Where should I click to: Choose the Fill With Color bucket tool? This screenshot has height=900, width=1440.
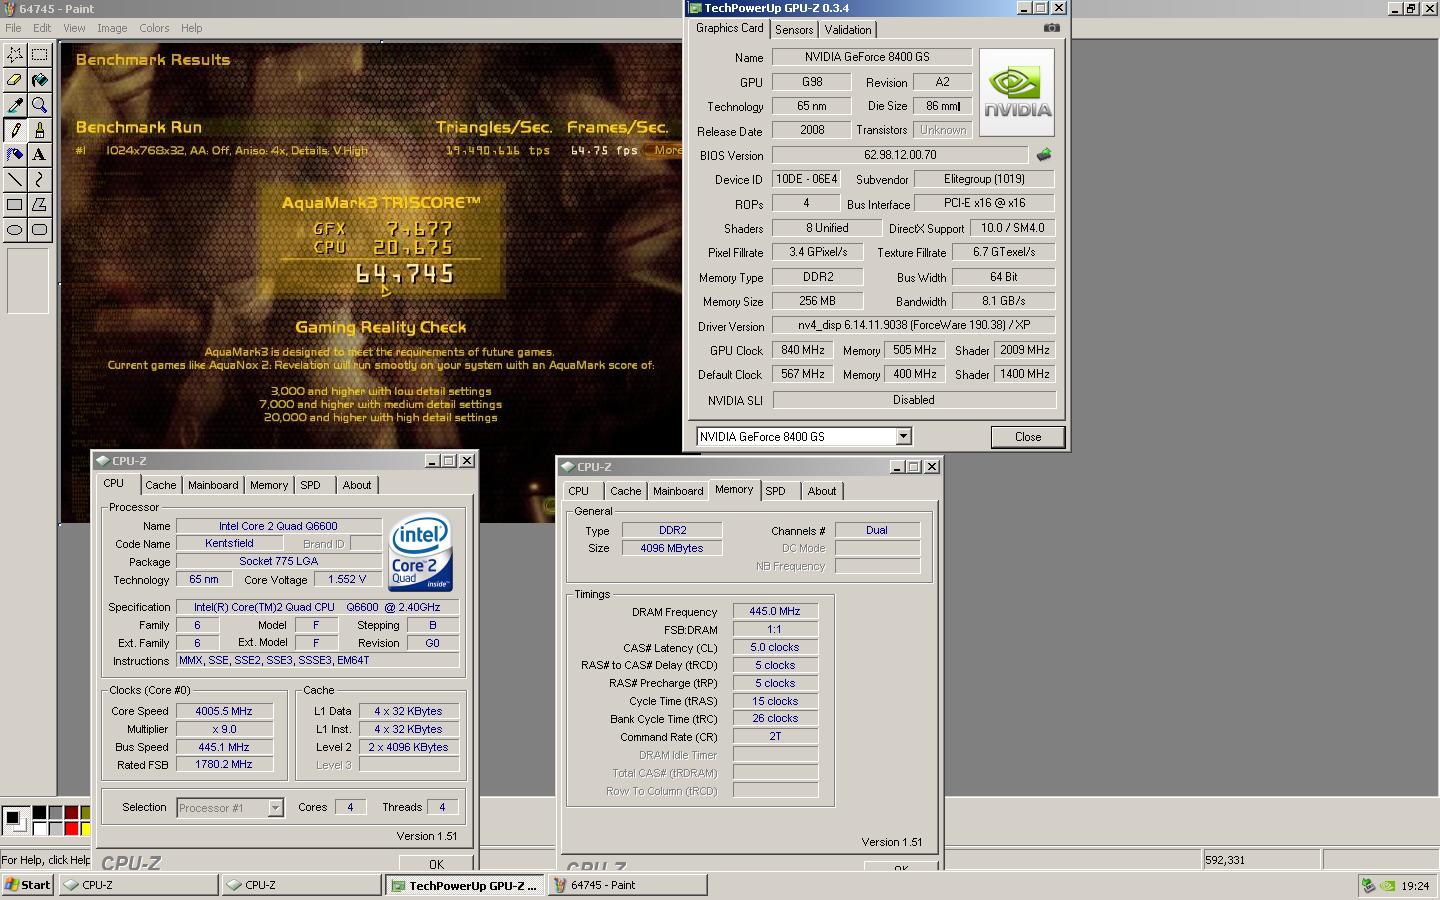coord(40,80)
